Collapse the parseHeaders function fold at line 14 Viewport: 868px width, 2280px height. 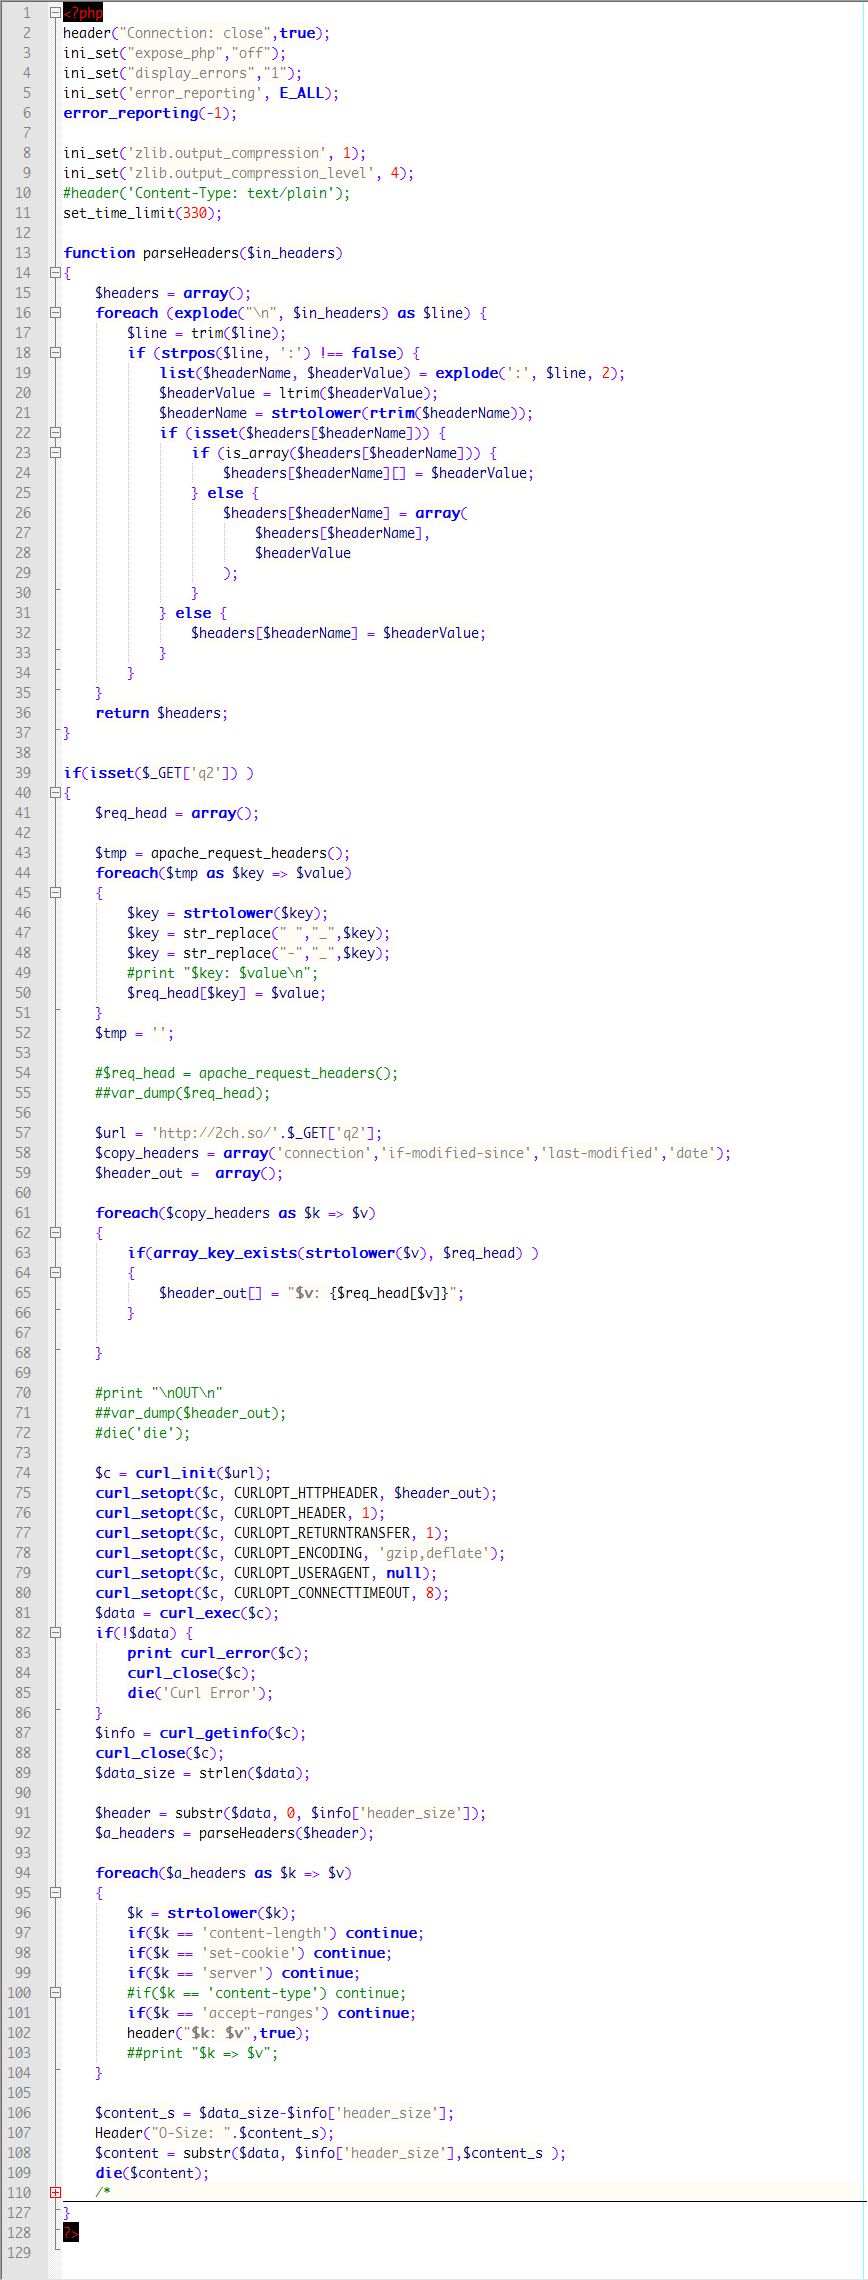pos(55,273)
